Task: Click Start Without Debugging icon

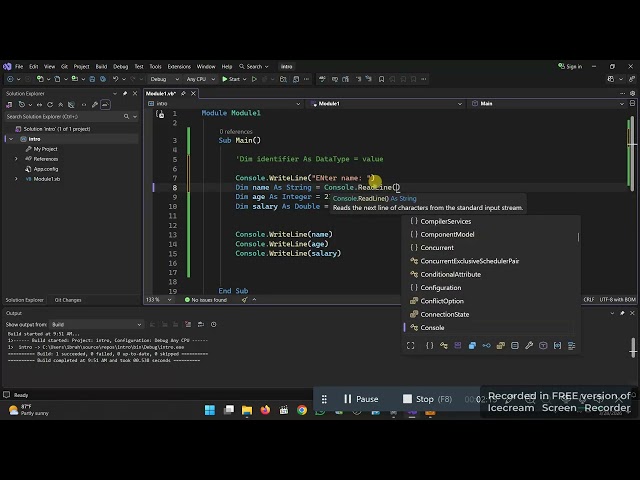Action: point(254,79)
